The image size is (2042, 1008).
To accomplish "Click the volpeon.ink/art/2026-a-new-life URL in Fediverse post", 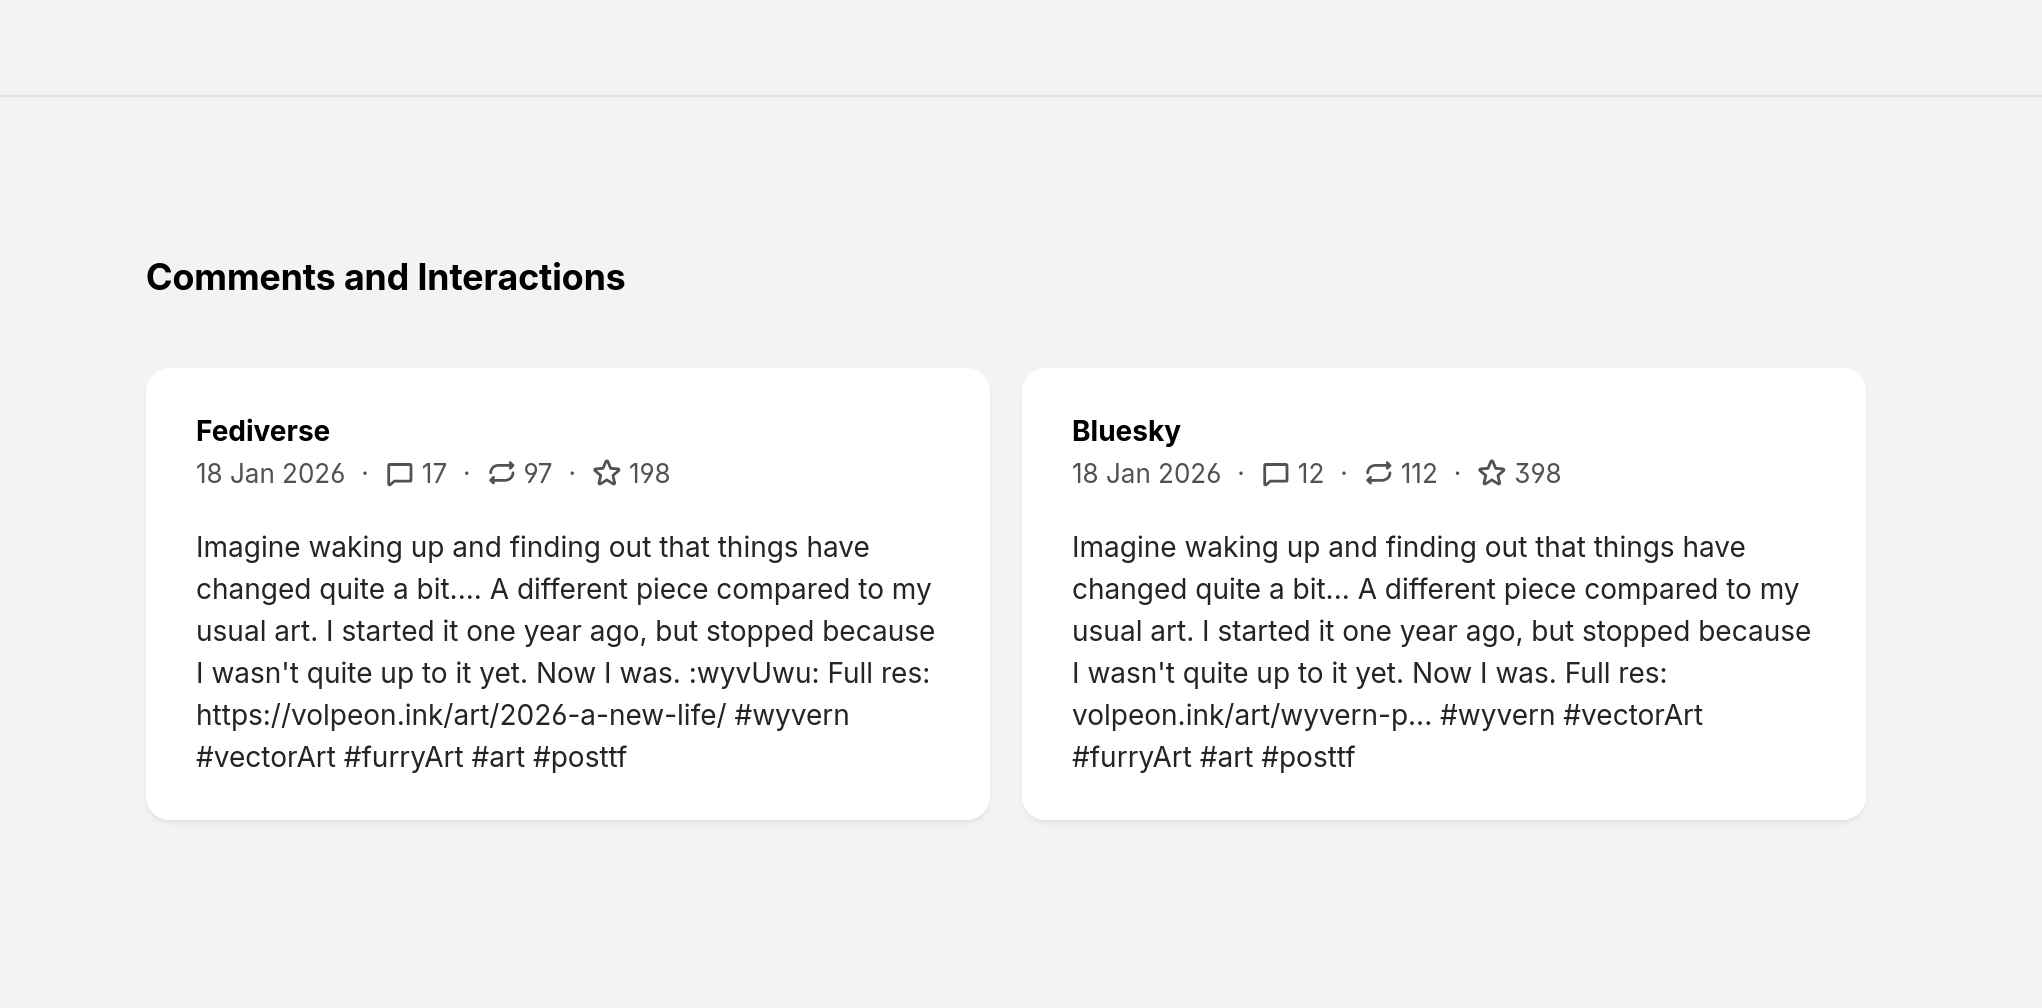I will [x=460, y=716].
